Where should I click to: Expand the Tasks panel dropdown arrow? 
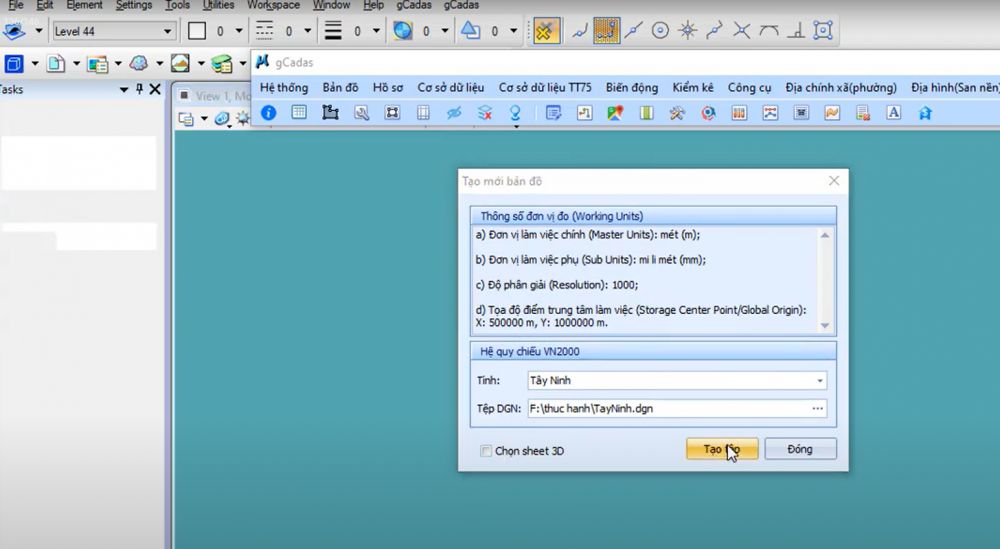[x=124, y=90]
